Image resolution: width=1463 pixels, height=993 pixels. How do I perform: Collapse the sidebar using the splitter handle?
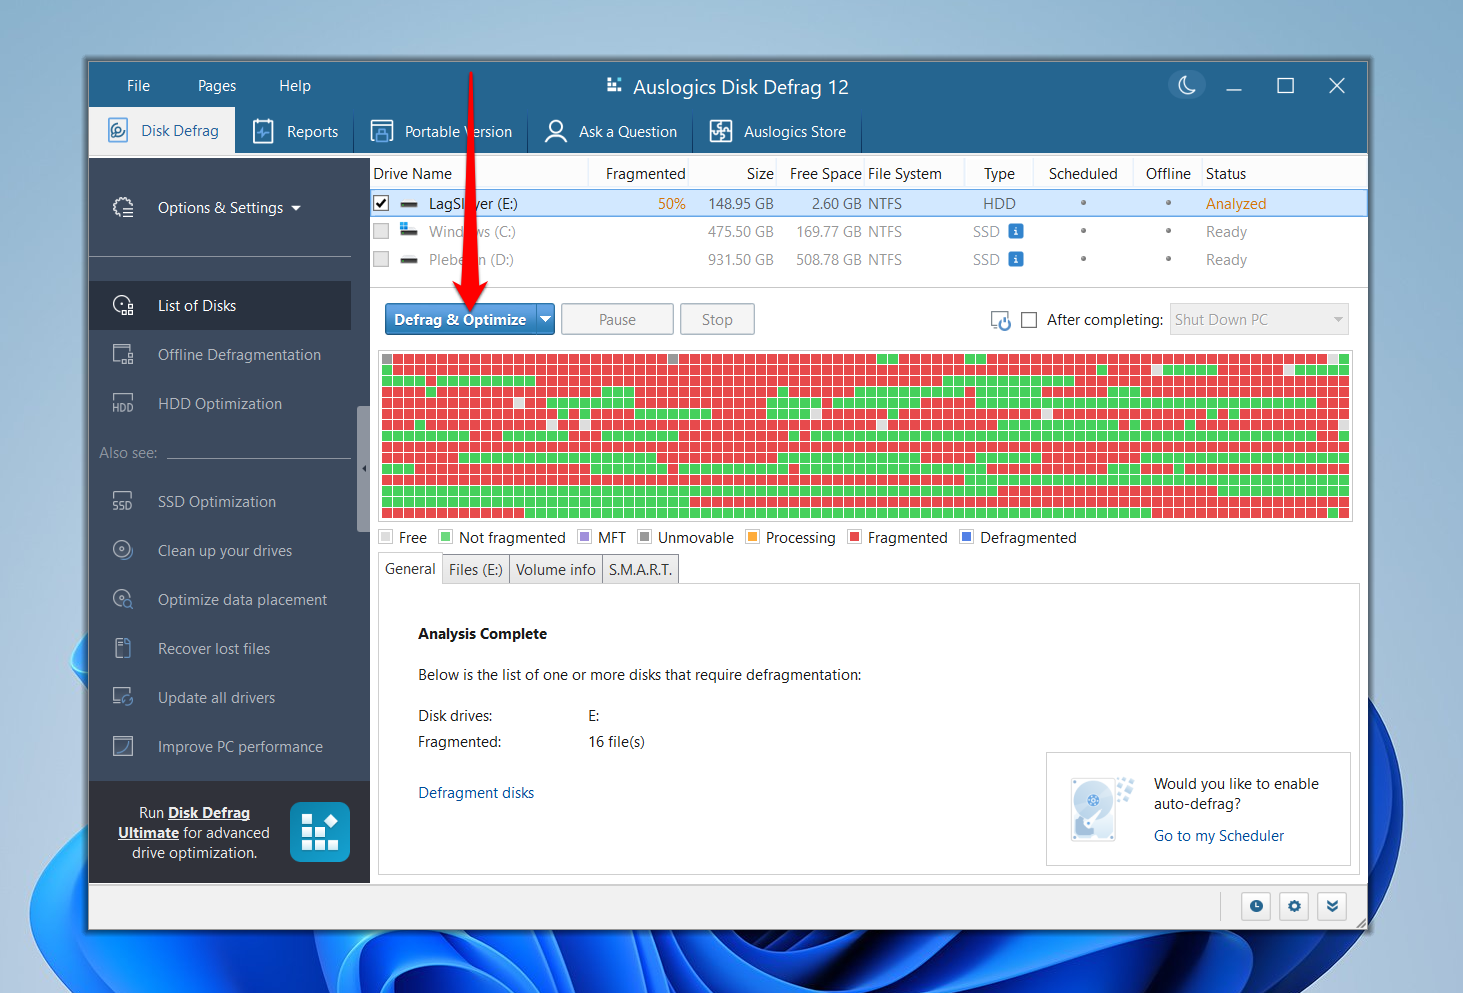364,468
